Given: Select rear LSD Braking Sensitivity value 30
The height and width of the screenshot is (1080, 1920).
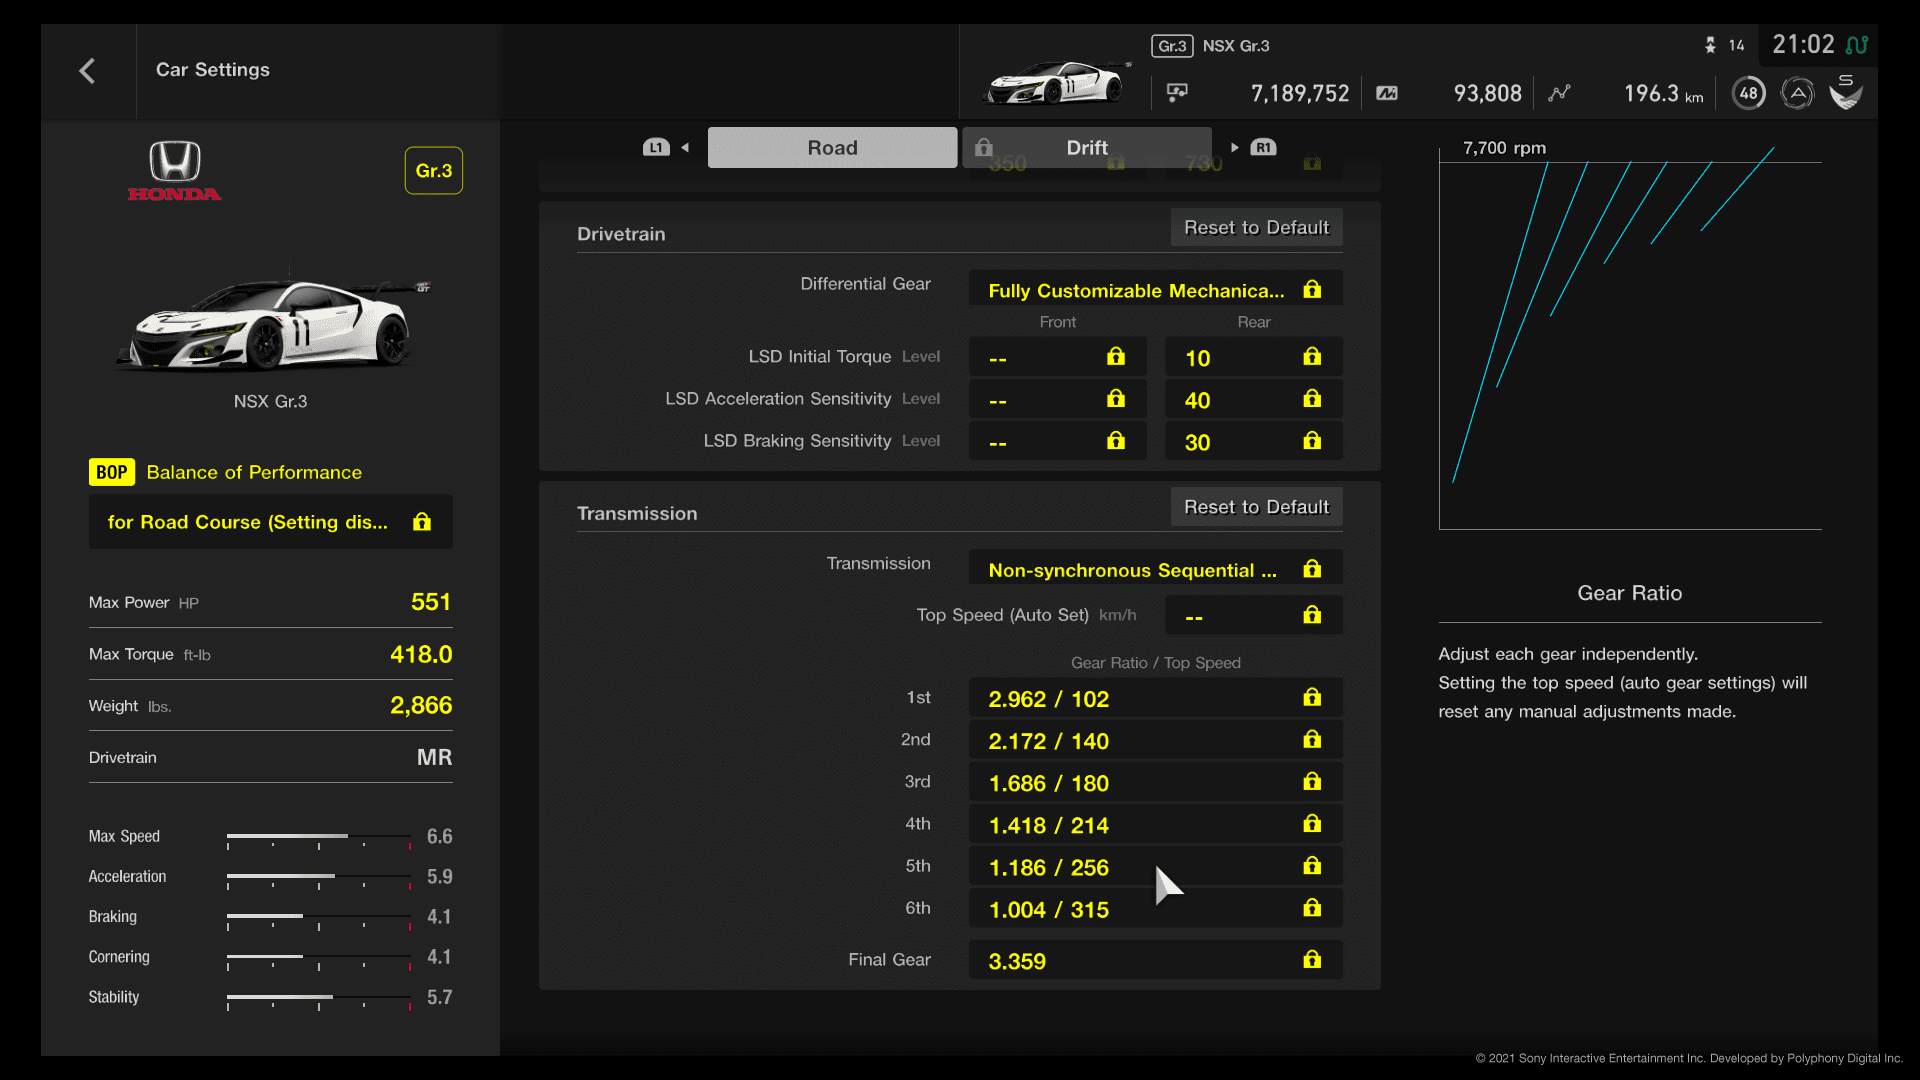Looking at the screenshot, I should coord(1254,441).
